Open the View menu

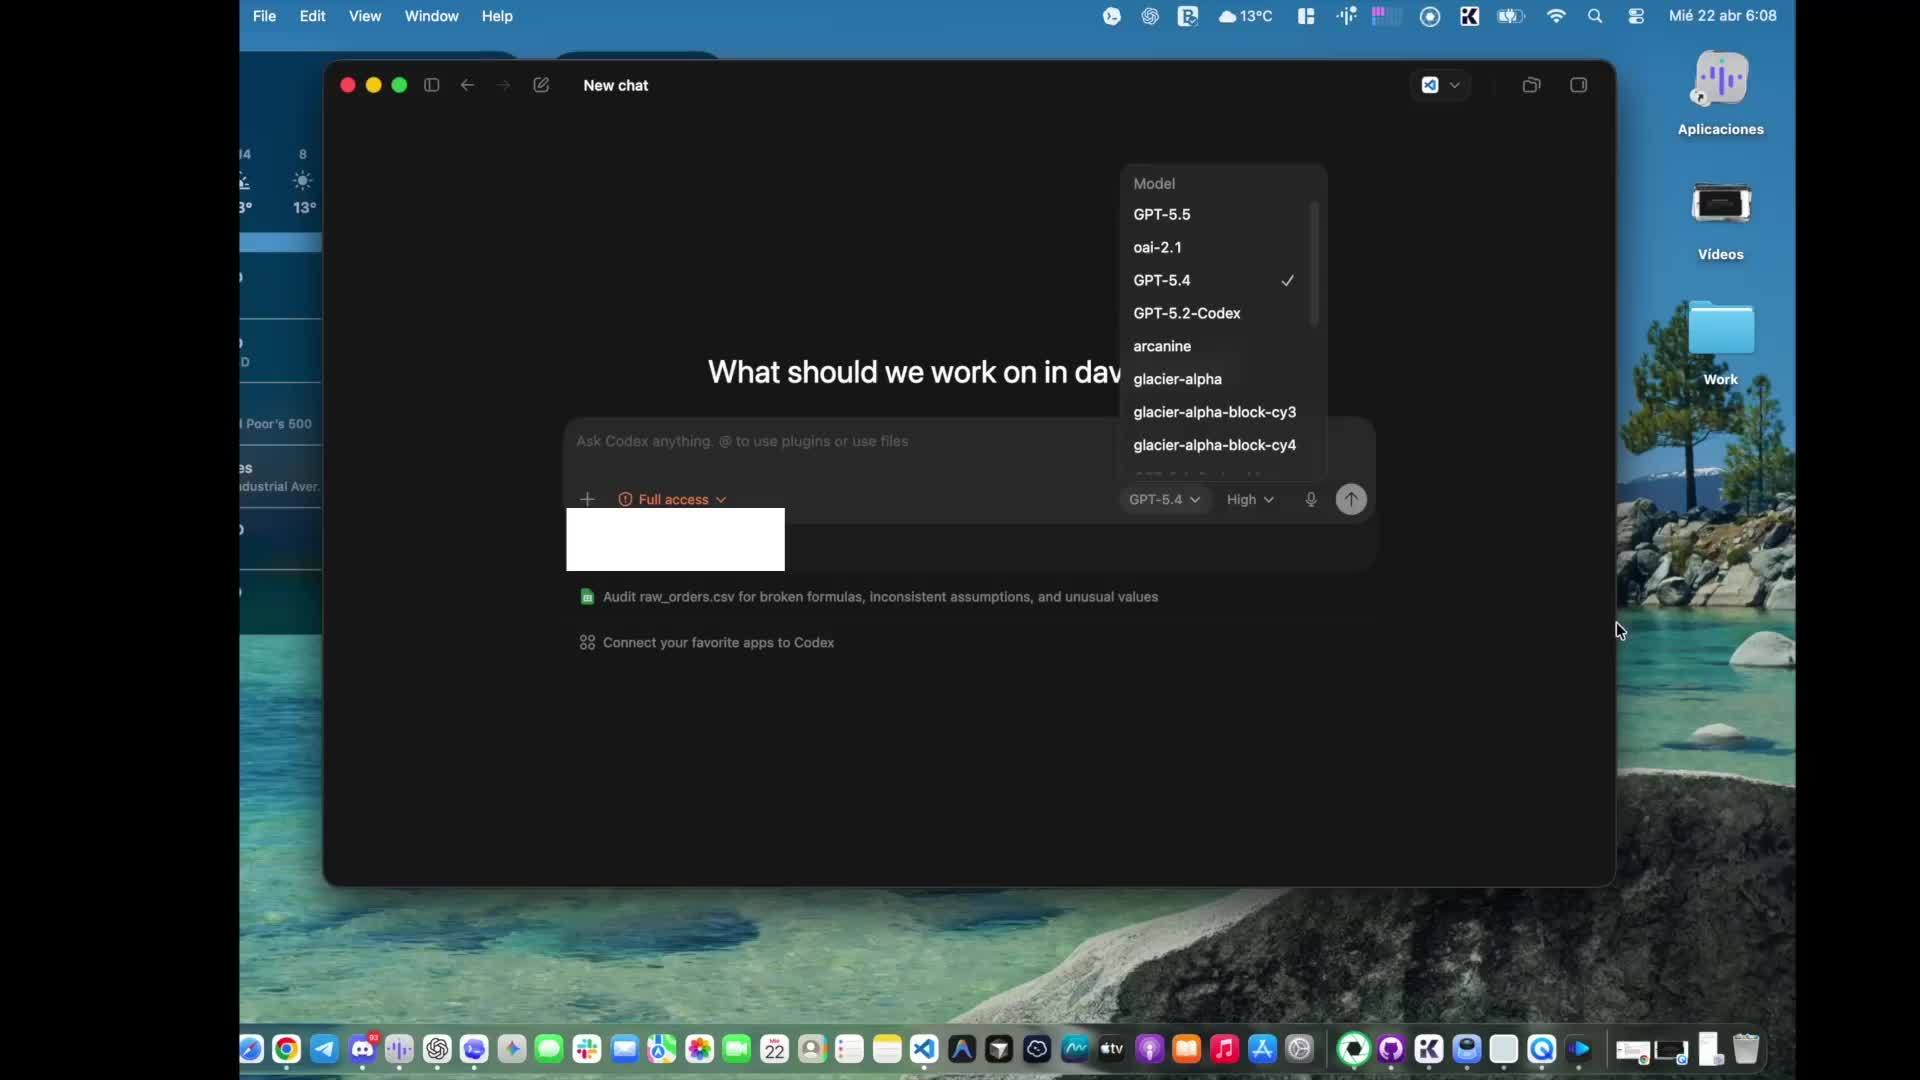[x=365, y=16]
